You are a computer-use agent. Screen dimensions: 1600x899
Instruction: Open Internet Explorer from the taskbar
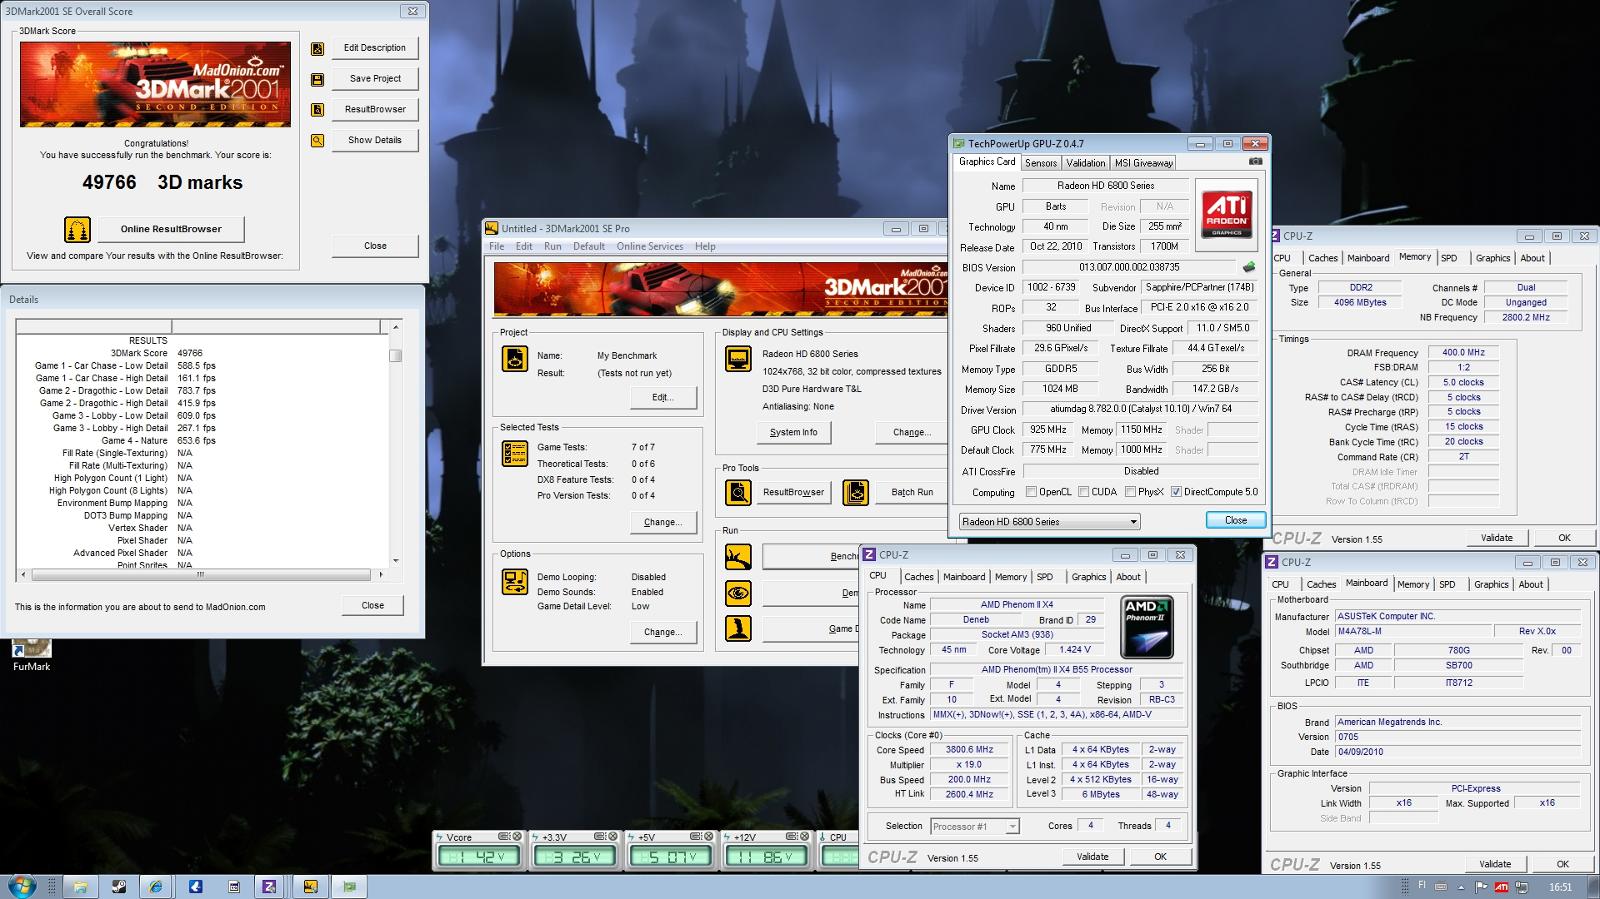[x=156, y=886]
